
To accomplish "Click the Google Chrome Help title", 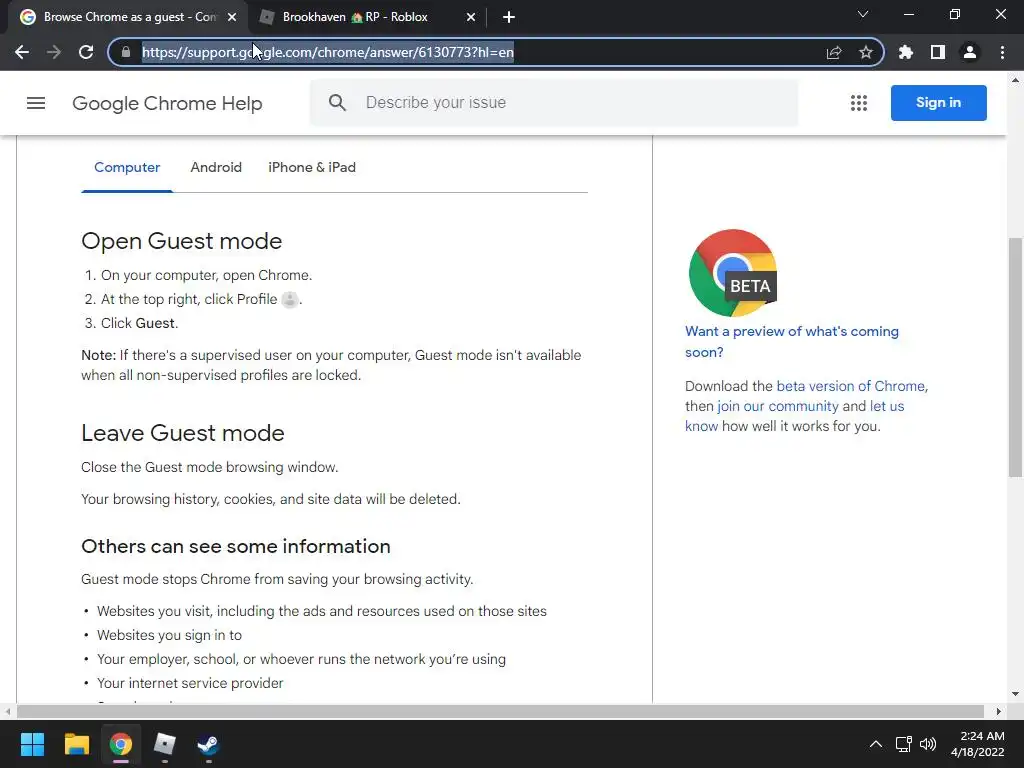I will point(167,103).
